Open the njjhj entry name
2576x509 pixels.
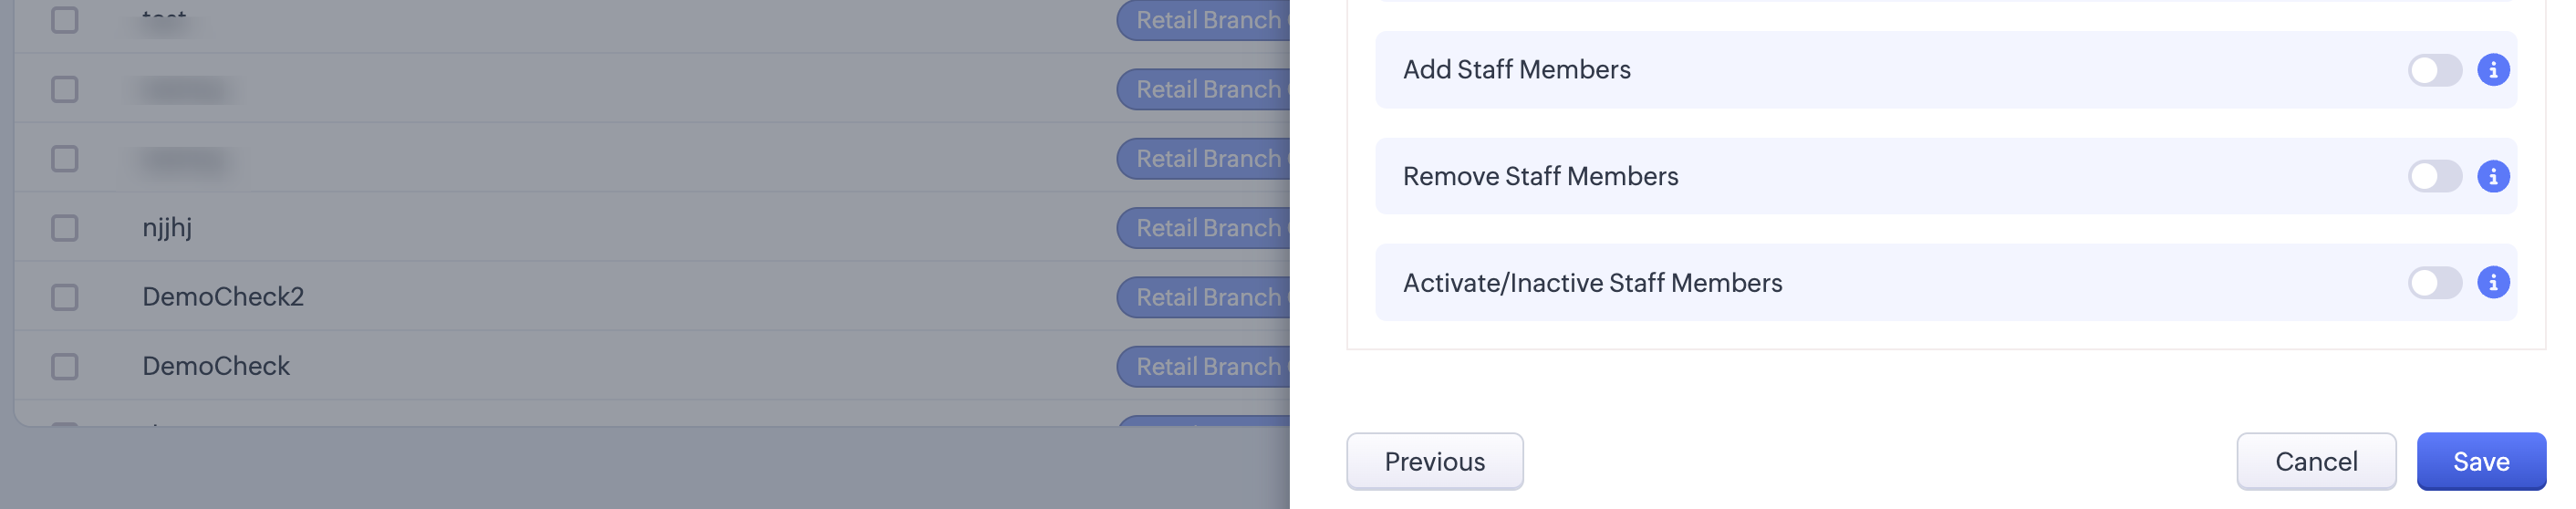167,228
